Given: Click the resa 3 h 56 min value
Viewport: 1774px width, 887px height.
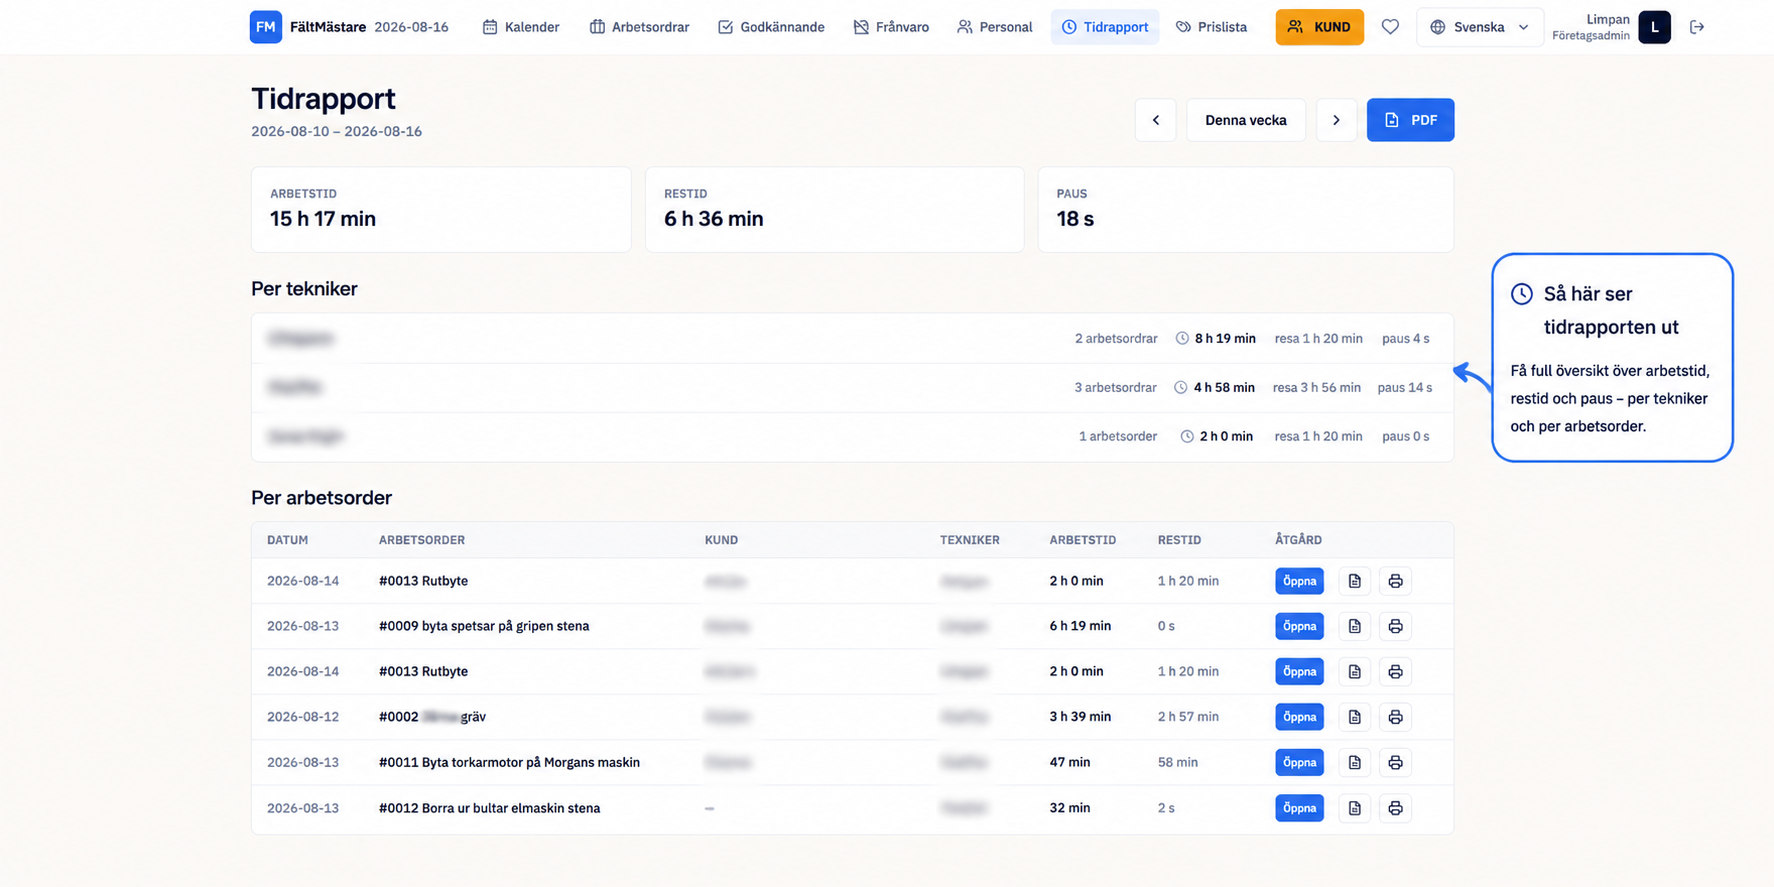Looking at the screenshot, I should (x=1316, y=387).
